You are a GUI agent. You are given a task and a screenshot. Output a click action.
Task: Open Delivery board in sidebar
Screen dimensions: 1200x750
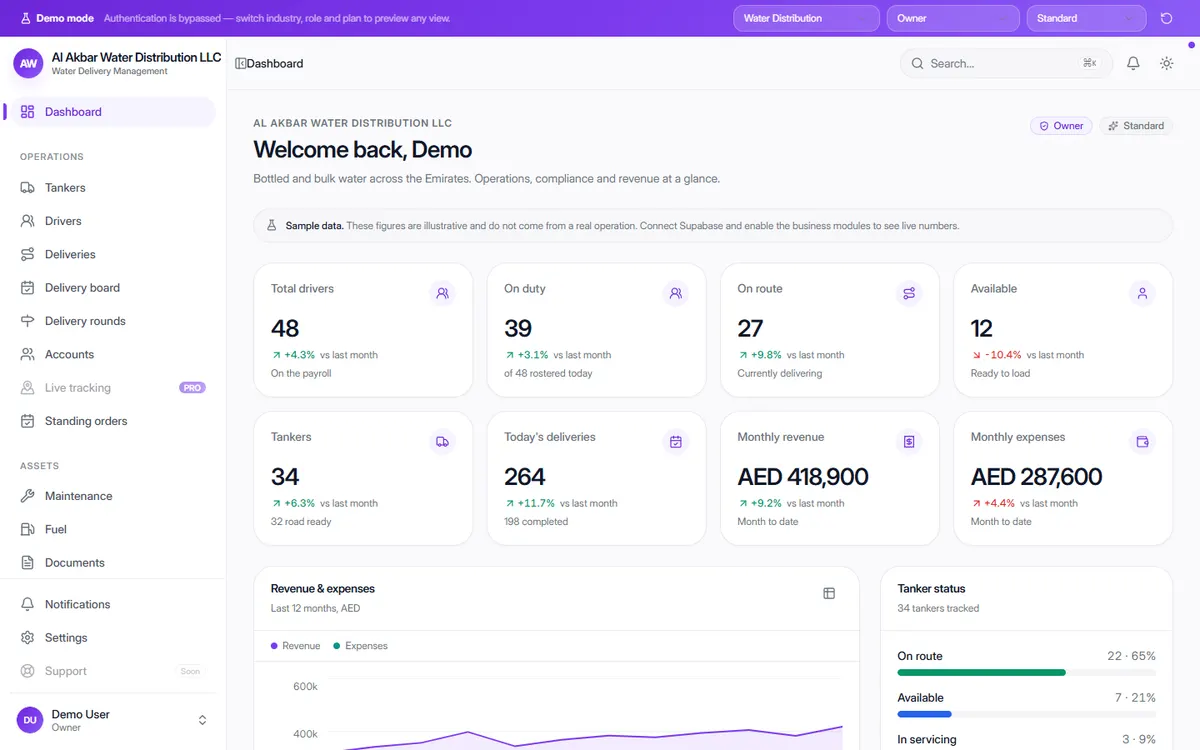[x=110, y=288]
